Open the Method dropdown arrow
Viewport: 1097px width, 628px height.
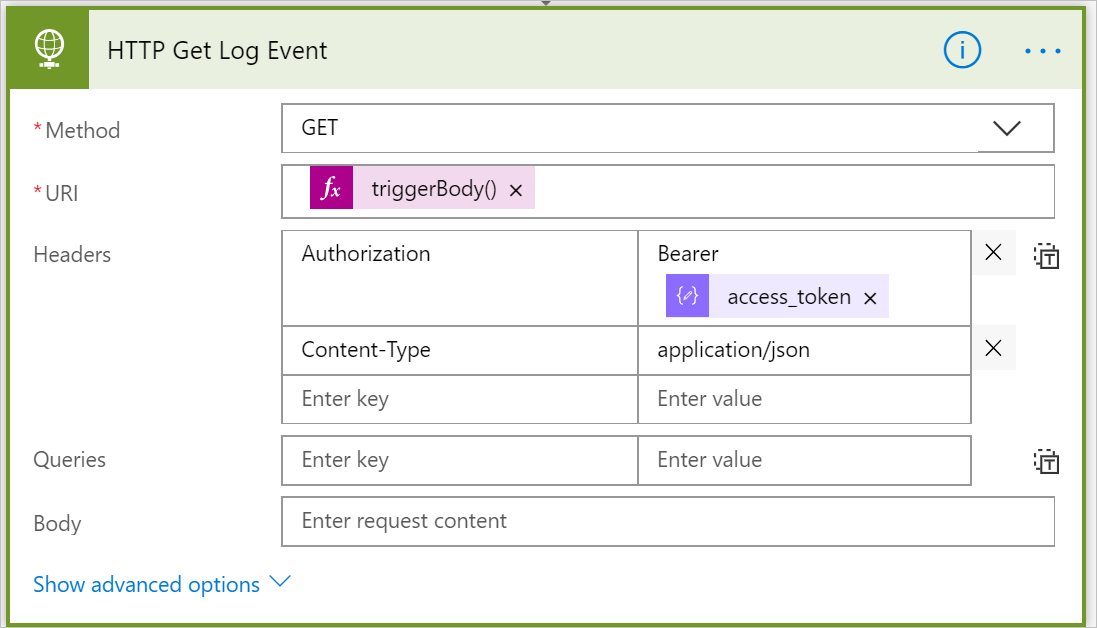1006,128
